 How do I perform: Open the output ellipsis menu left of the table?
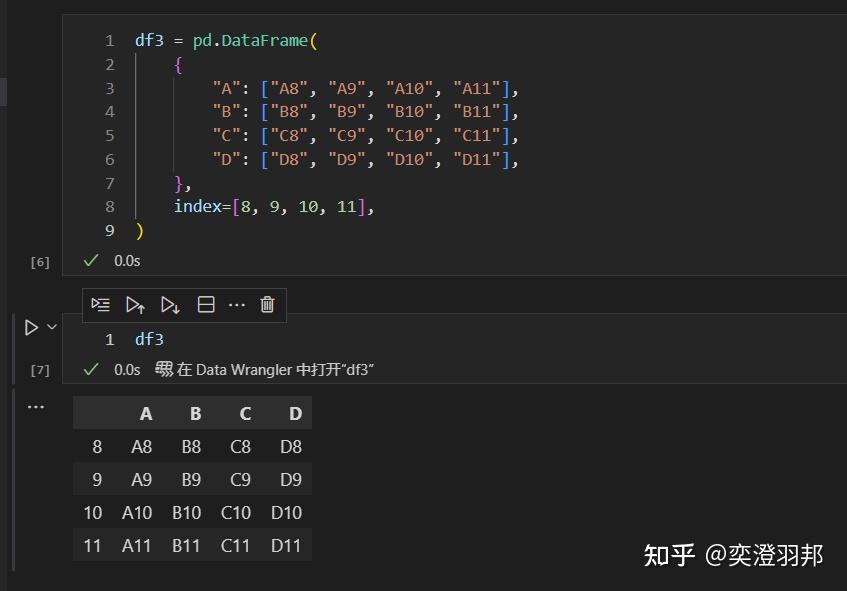[36, 406]
